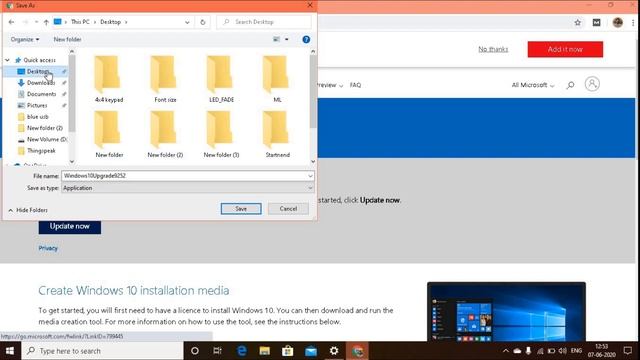Select Downloads in navigation pane
This screenshot has height=360, width=640.
click(41, 83)
